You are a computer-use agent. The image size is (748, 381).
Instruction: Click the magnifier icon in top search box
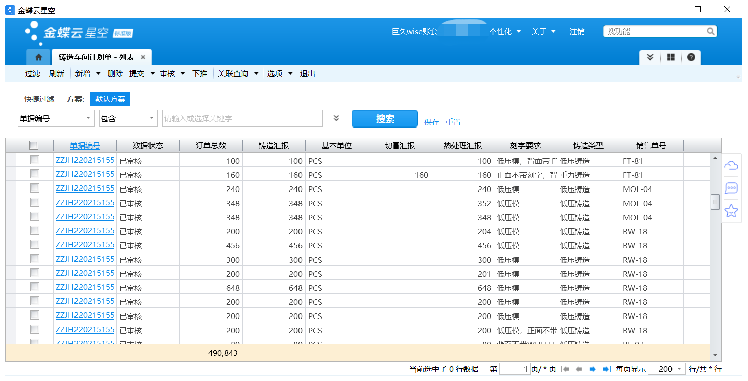710,31
